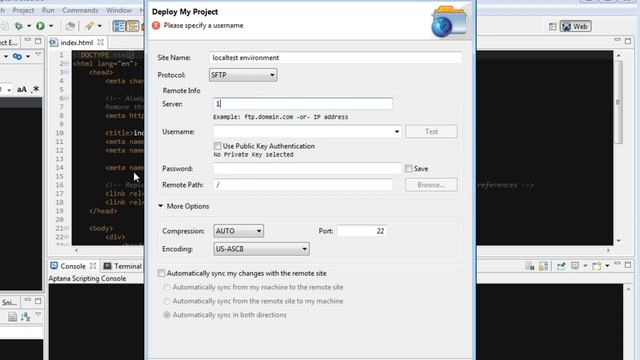
Task: Toggle case-sensitive aA search icon
Action: [22, 89]
